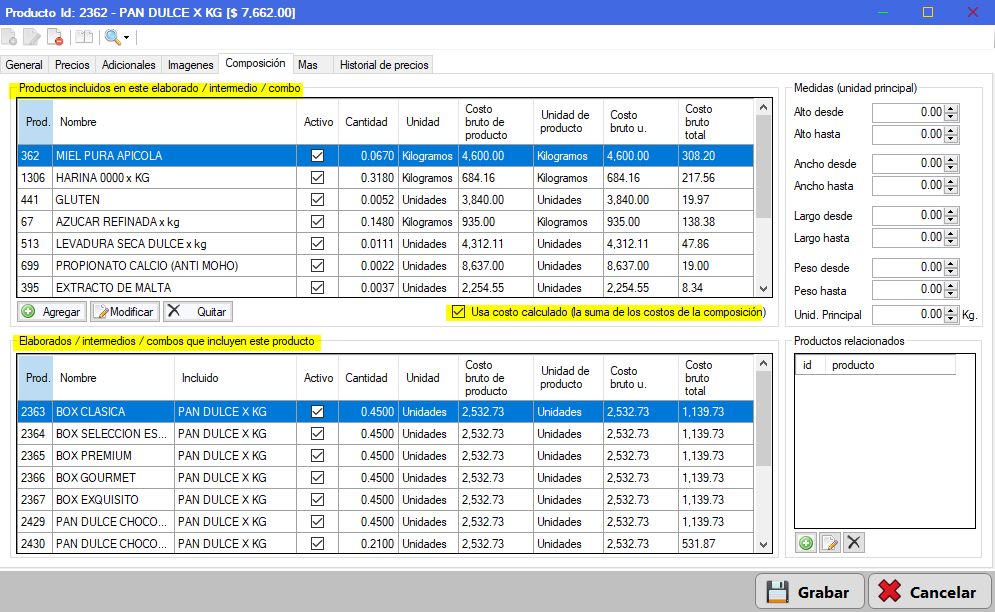Increase the Alto desde value with its up arrow
The image size is (995, 612).
coord(951,109)
